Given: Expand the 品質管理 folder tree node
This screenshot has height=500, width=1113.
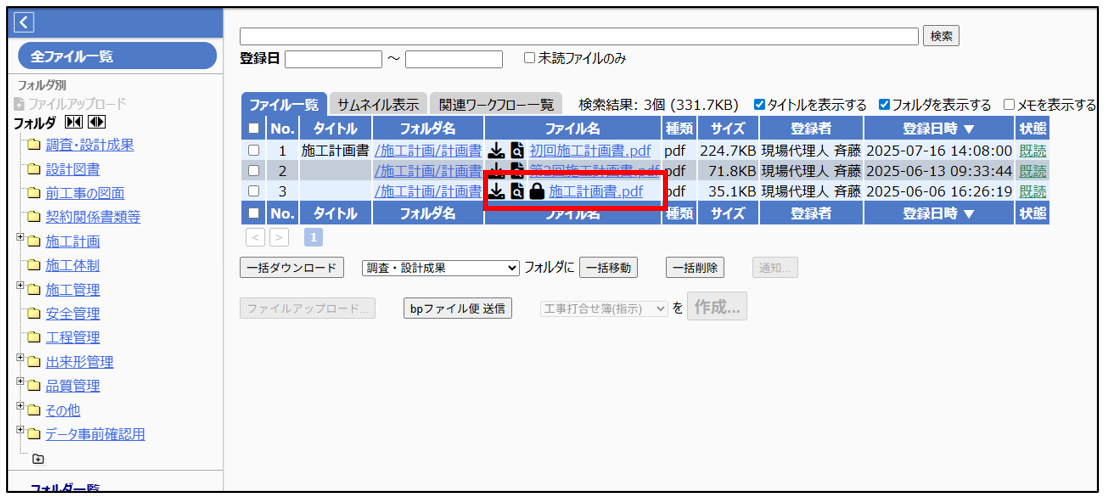Looking at the screenshot, I should [21, 382].
